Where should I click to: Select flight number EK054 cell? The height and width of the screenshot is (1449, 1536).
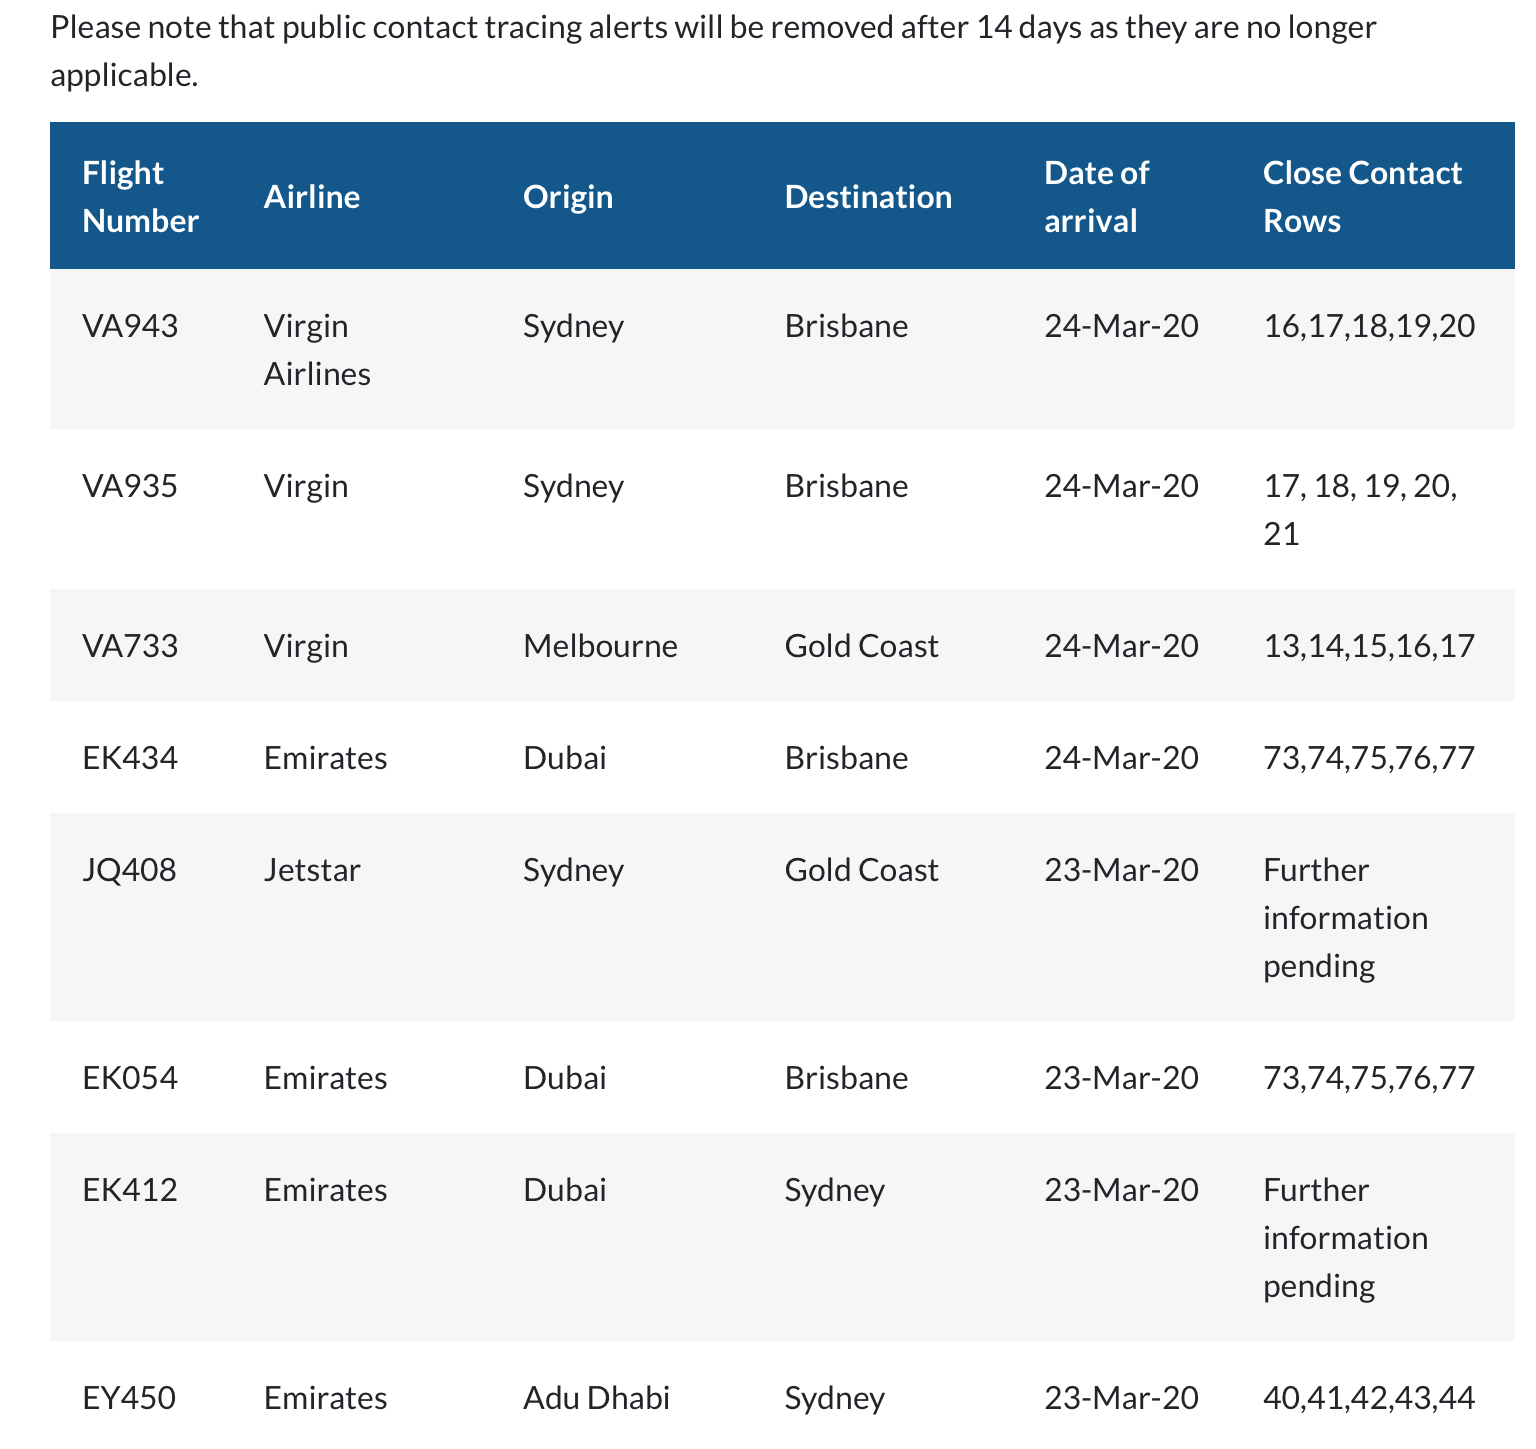(x=130, y=1078)
